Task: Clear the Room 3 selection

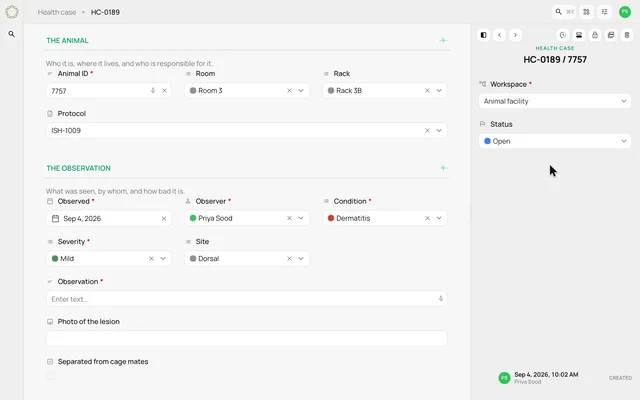Action: coord(289,91)
